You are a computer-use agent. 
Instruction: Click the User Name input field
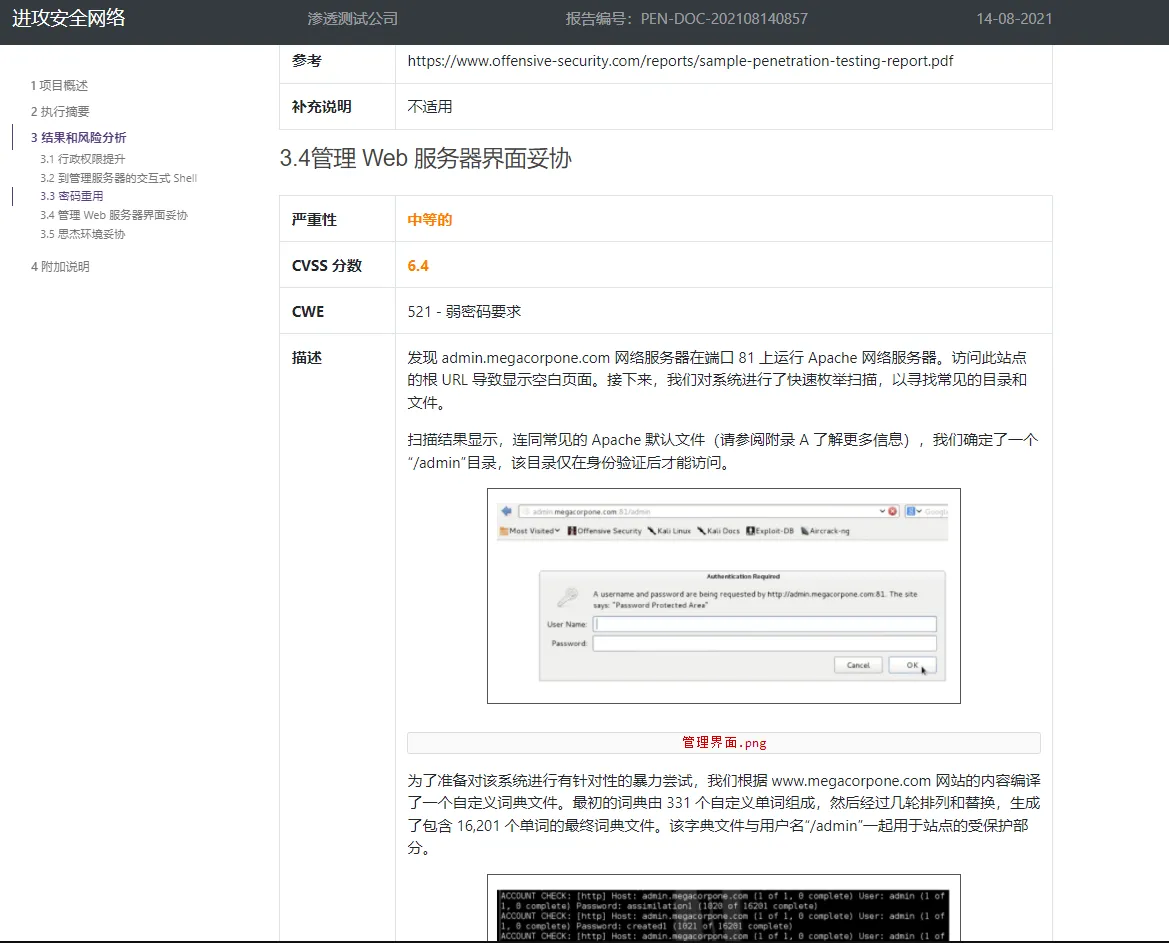point(764,624)
